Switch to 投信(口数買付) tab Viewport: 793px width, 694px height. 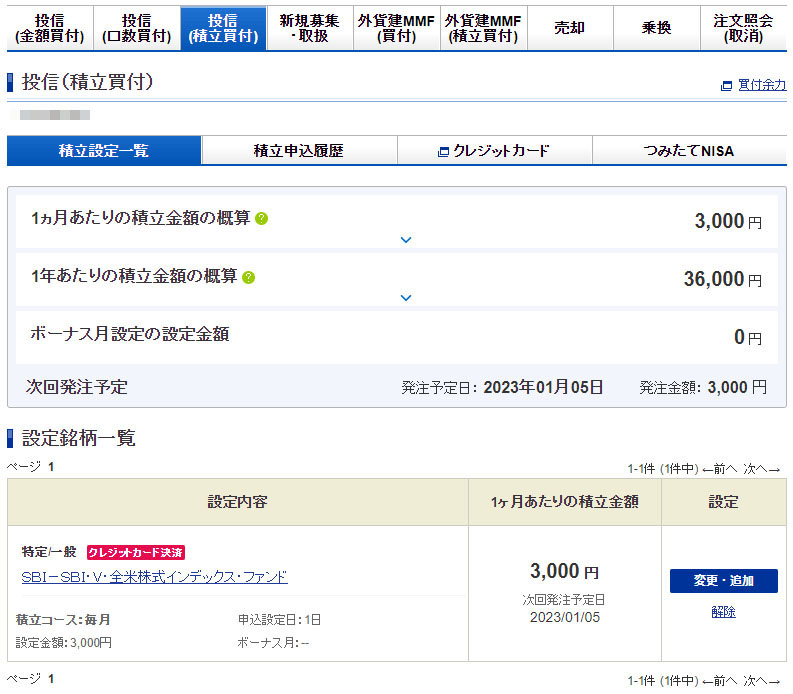(137, 29)
